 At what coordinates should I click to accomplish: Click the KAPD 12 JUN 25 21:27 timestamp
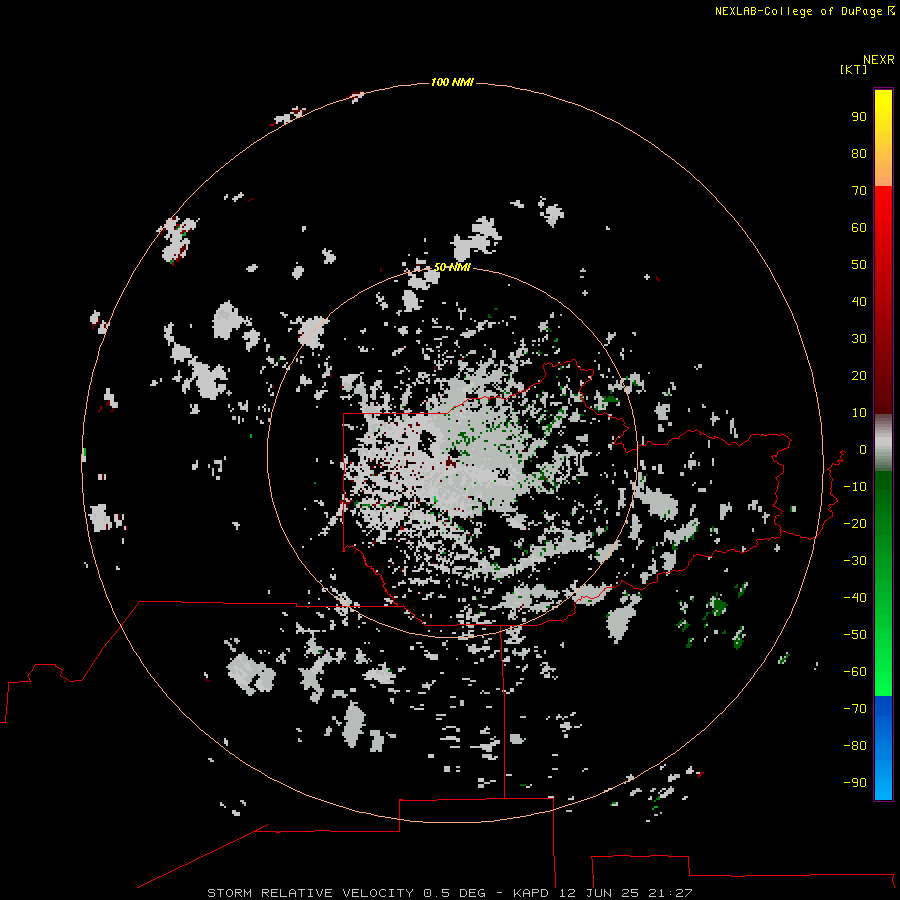[603, 893]
